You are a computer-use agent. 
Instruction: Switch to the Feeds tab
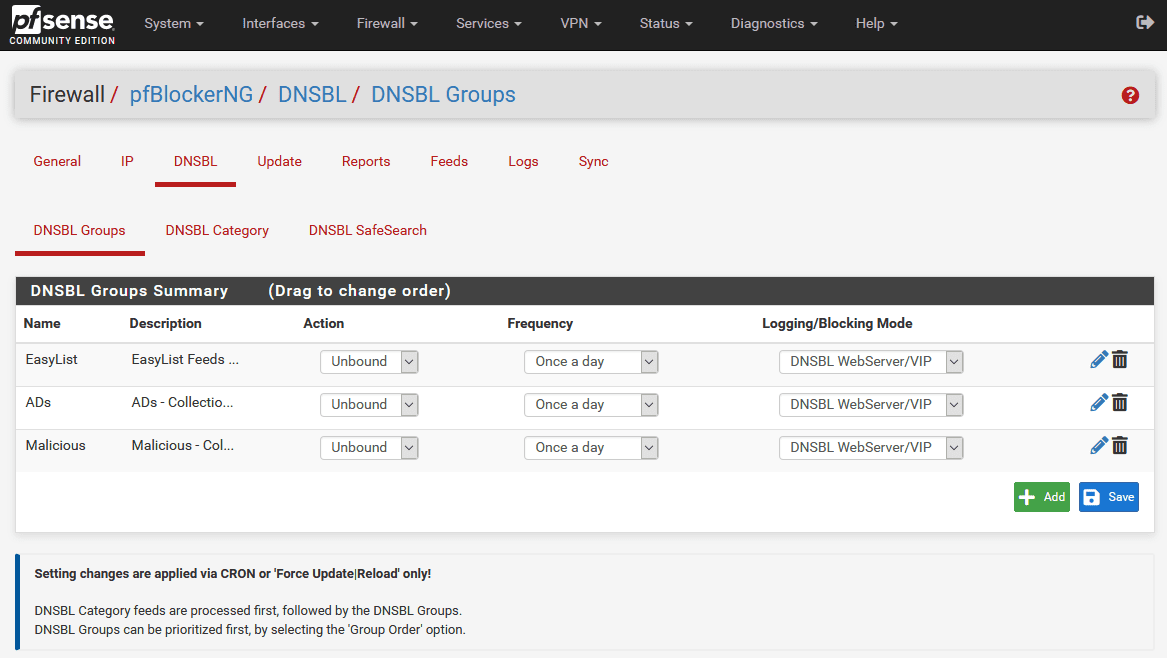click(x=450, y=162)
